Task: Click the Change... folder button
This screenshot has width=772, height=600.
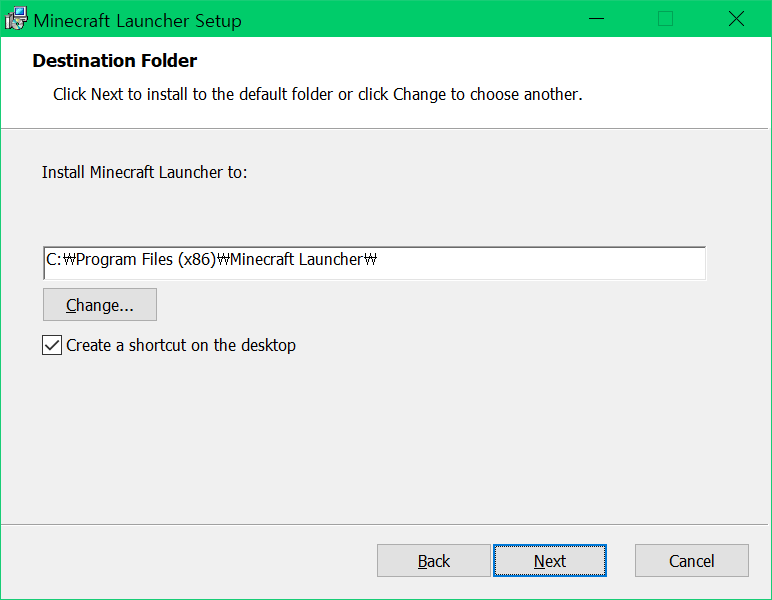Action: [x=100, y=305]
